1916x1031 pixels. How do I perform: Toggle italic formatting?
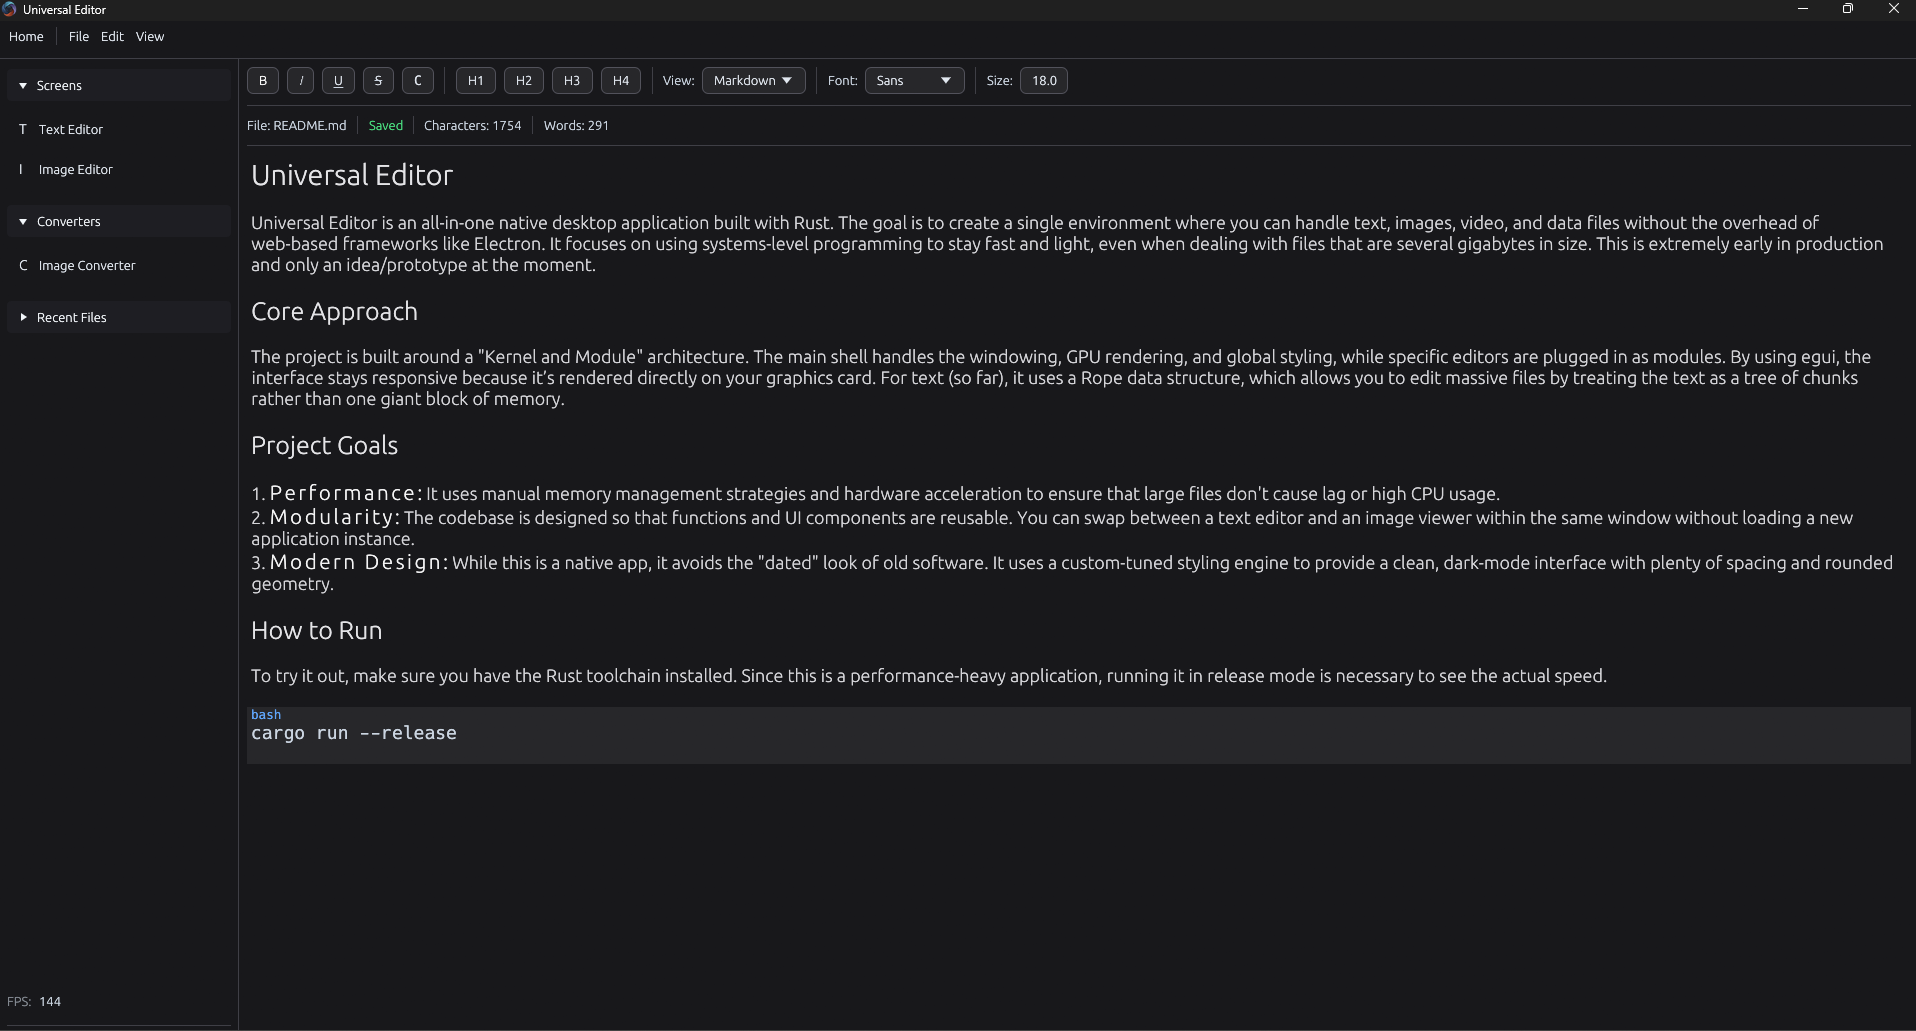[x=300, y=80]
